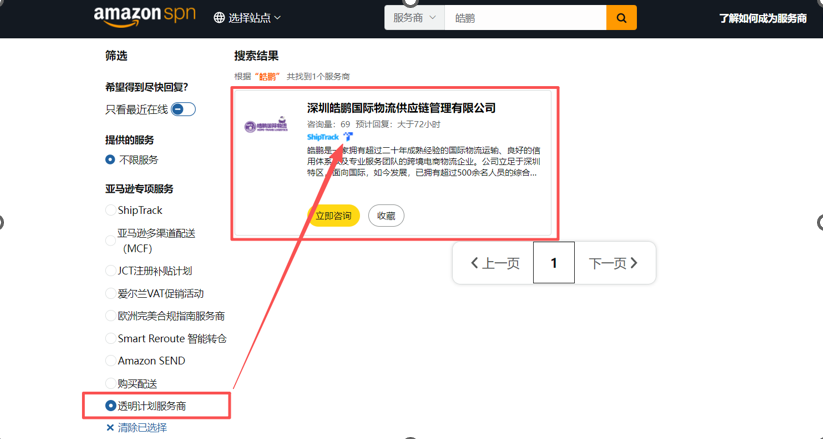
Task: Go to previous page with 上一页
Action: [x=494, y=263]
